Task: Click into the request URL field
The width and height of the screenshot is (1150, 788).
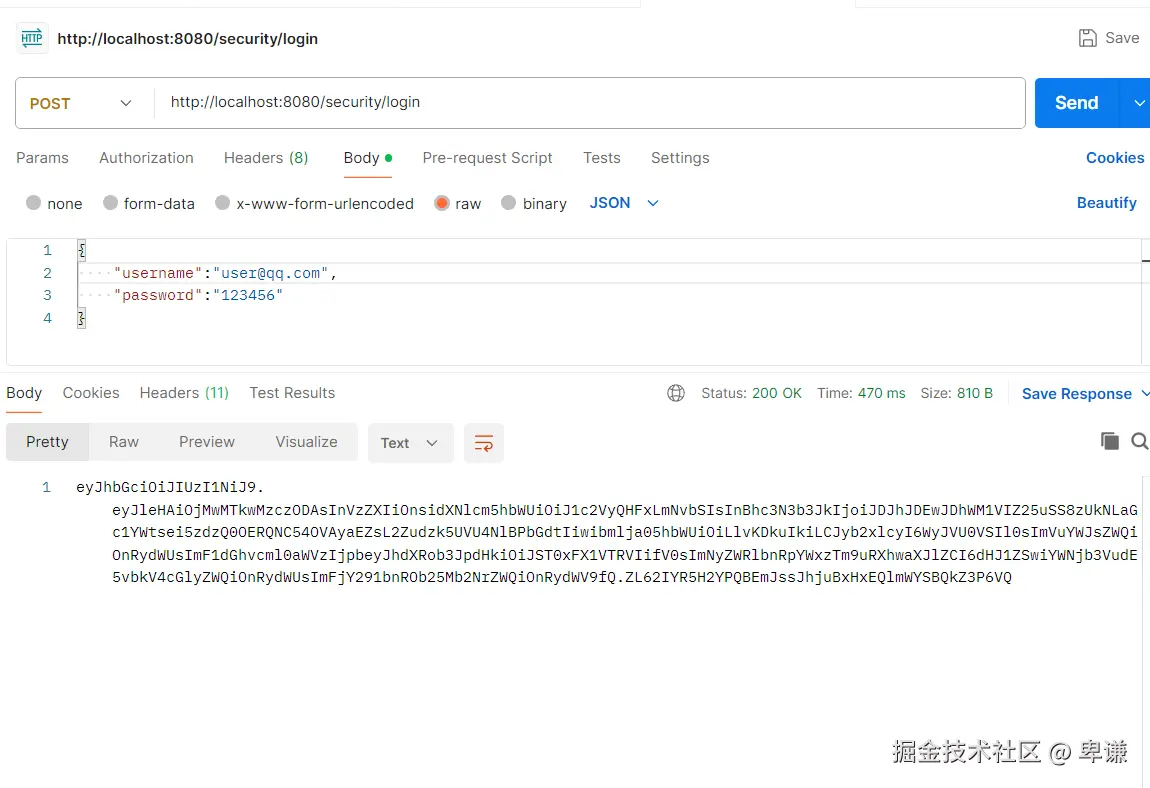Action: (589, 103)
